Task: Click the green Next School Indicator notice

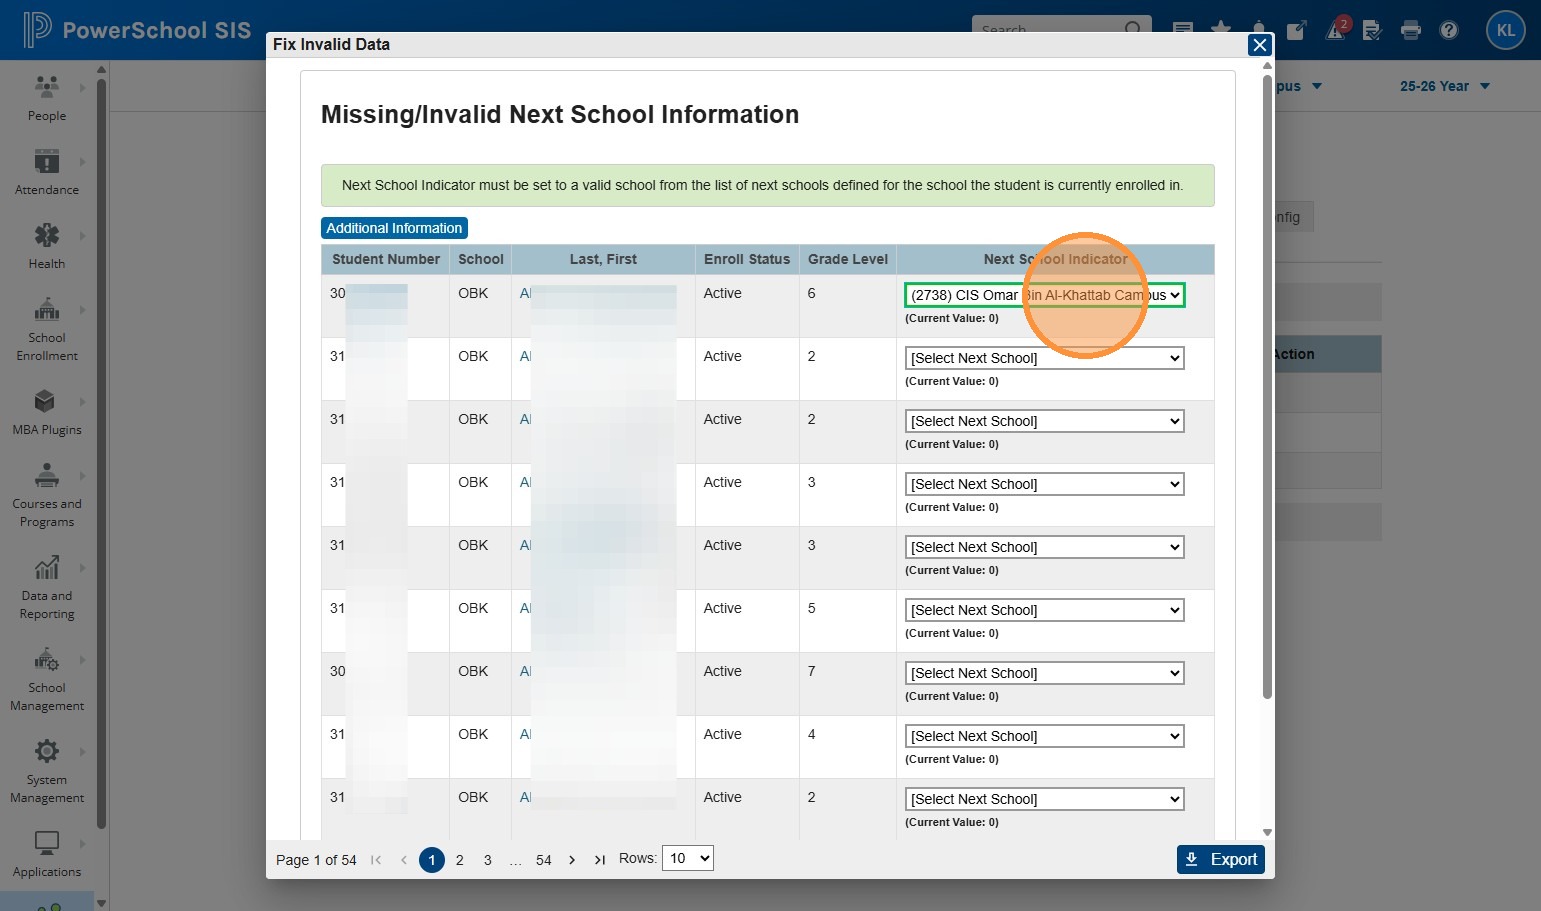Action: coord(768,186)
